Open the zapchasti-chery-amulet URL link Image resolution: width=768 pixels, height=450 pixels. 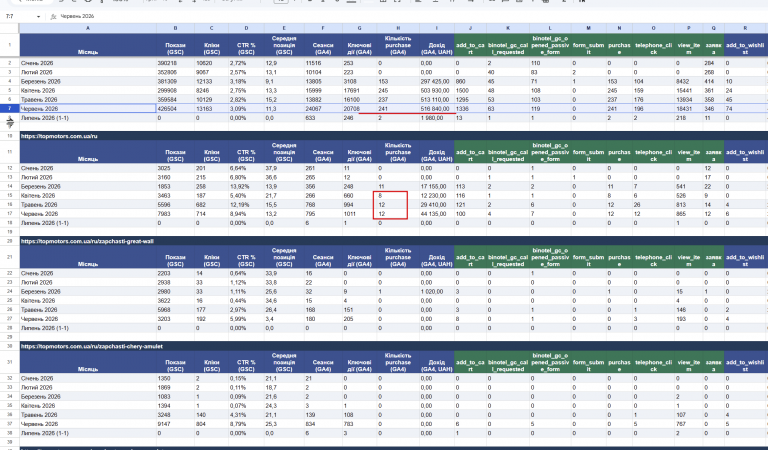pos(92,346)
